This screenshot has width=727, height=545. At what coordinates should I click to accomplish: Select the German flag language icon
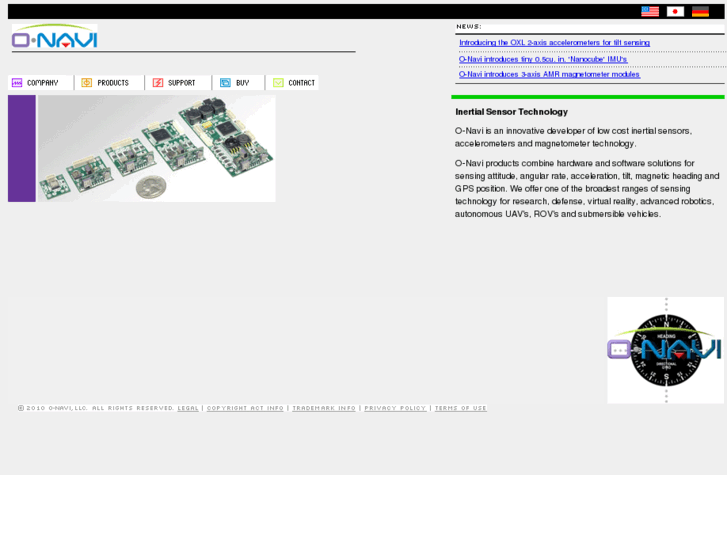(x=700, y=12)
